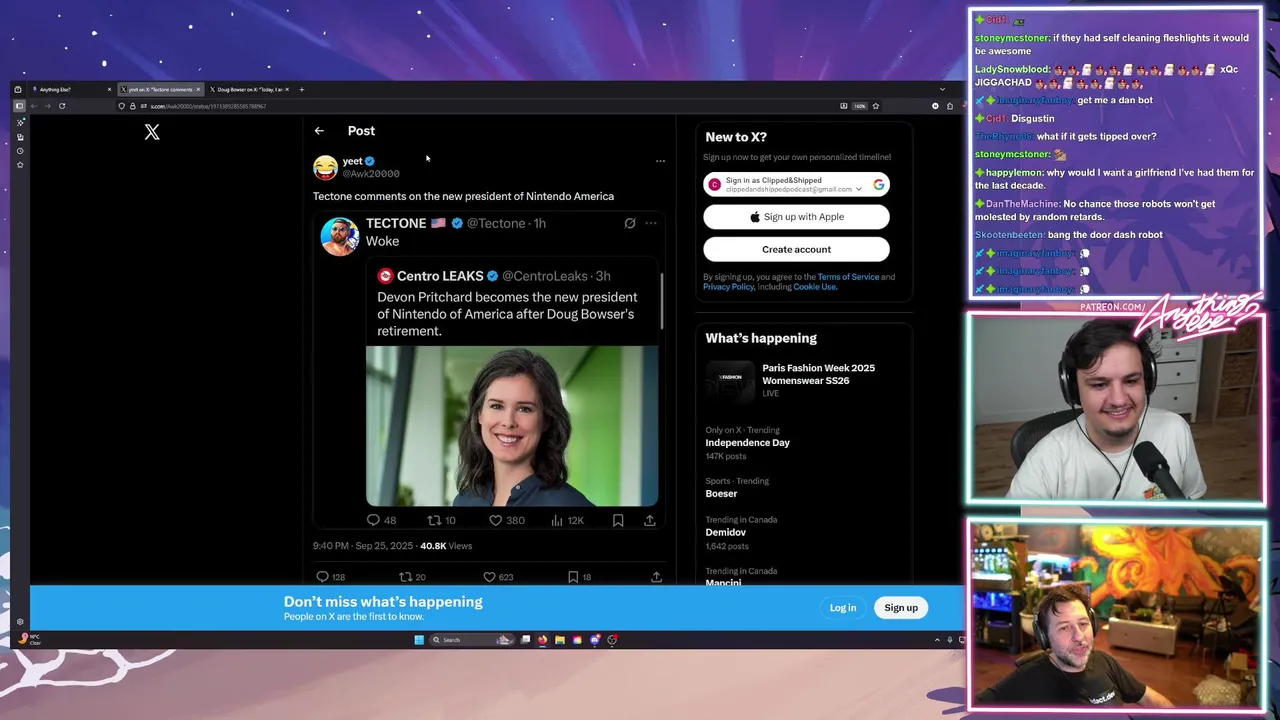
Task: Open the weather widget on the taskbar
Action: tap(28, 639)
